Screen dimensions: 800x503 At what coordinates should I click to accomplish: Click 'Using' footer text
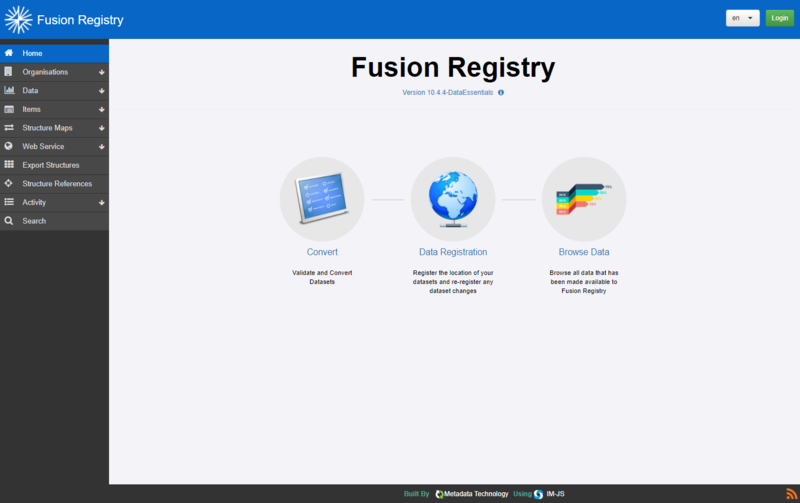click(x=522, y=494)
